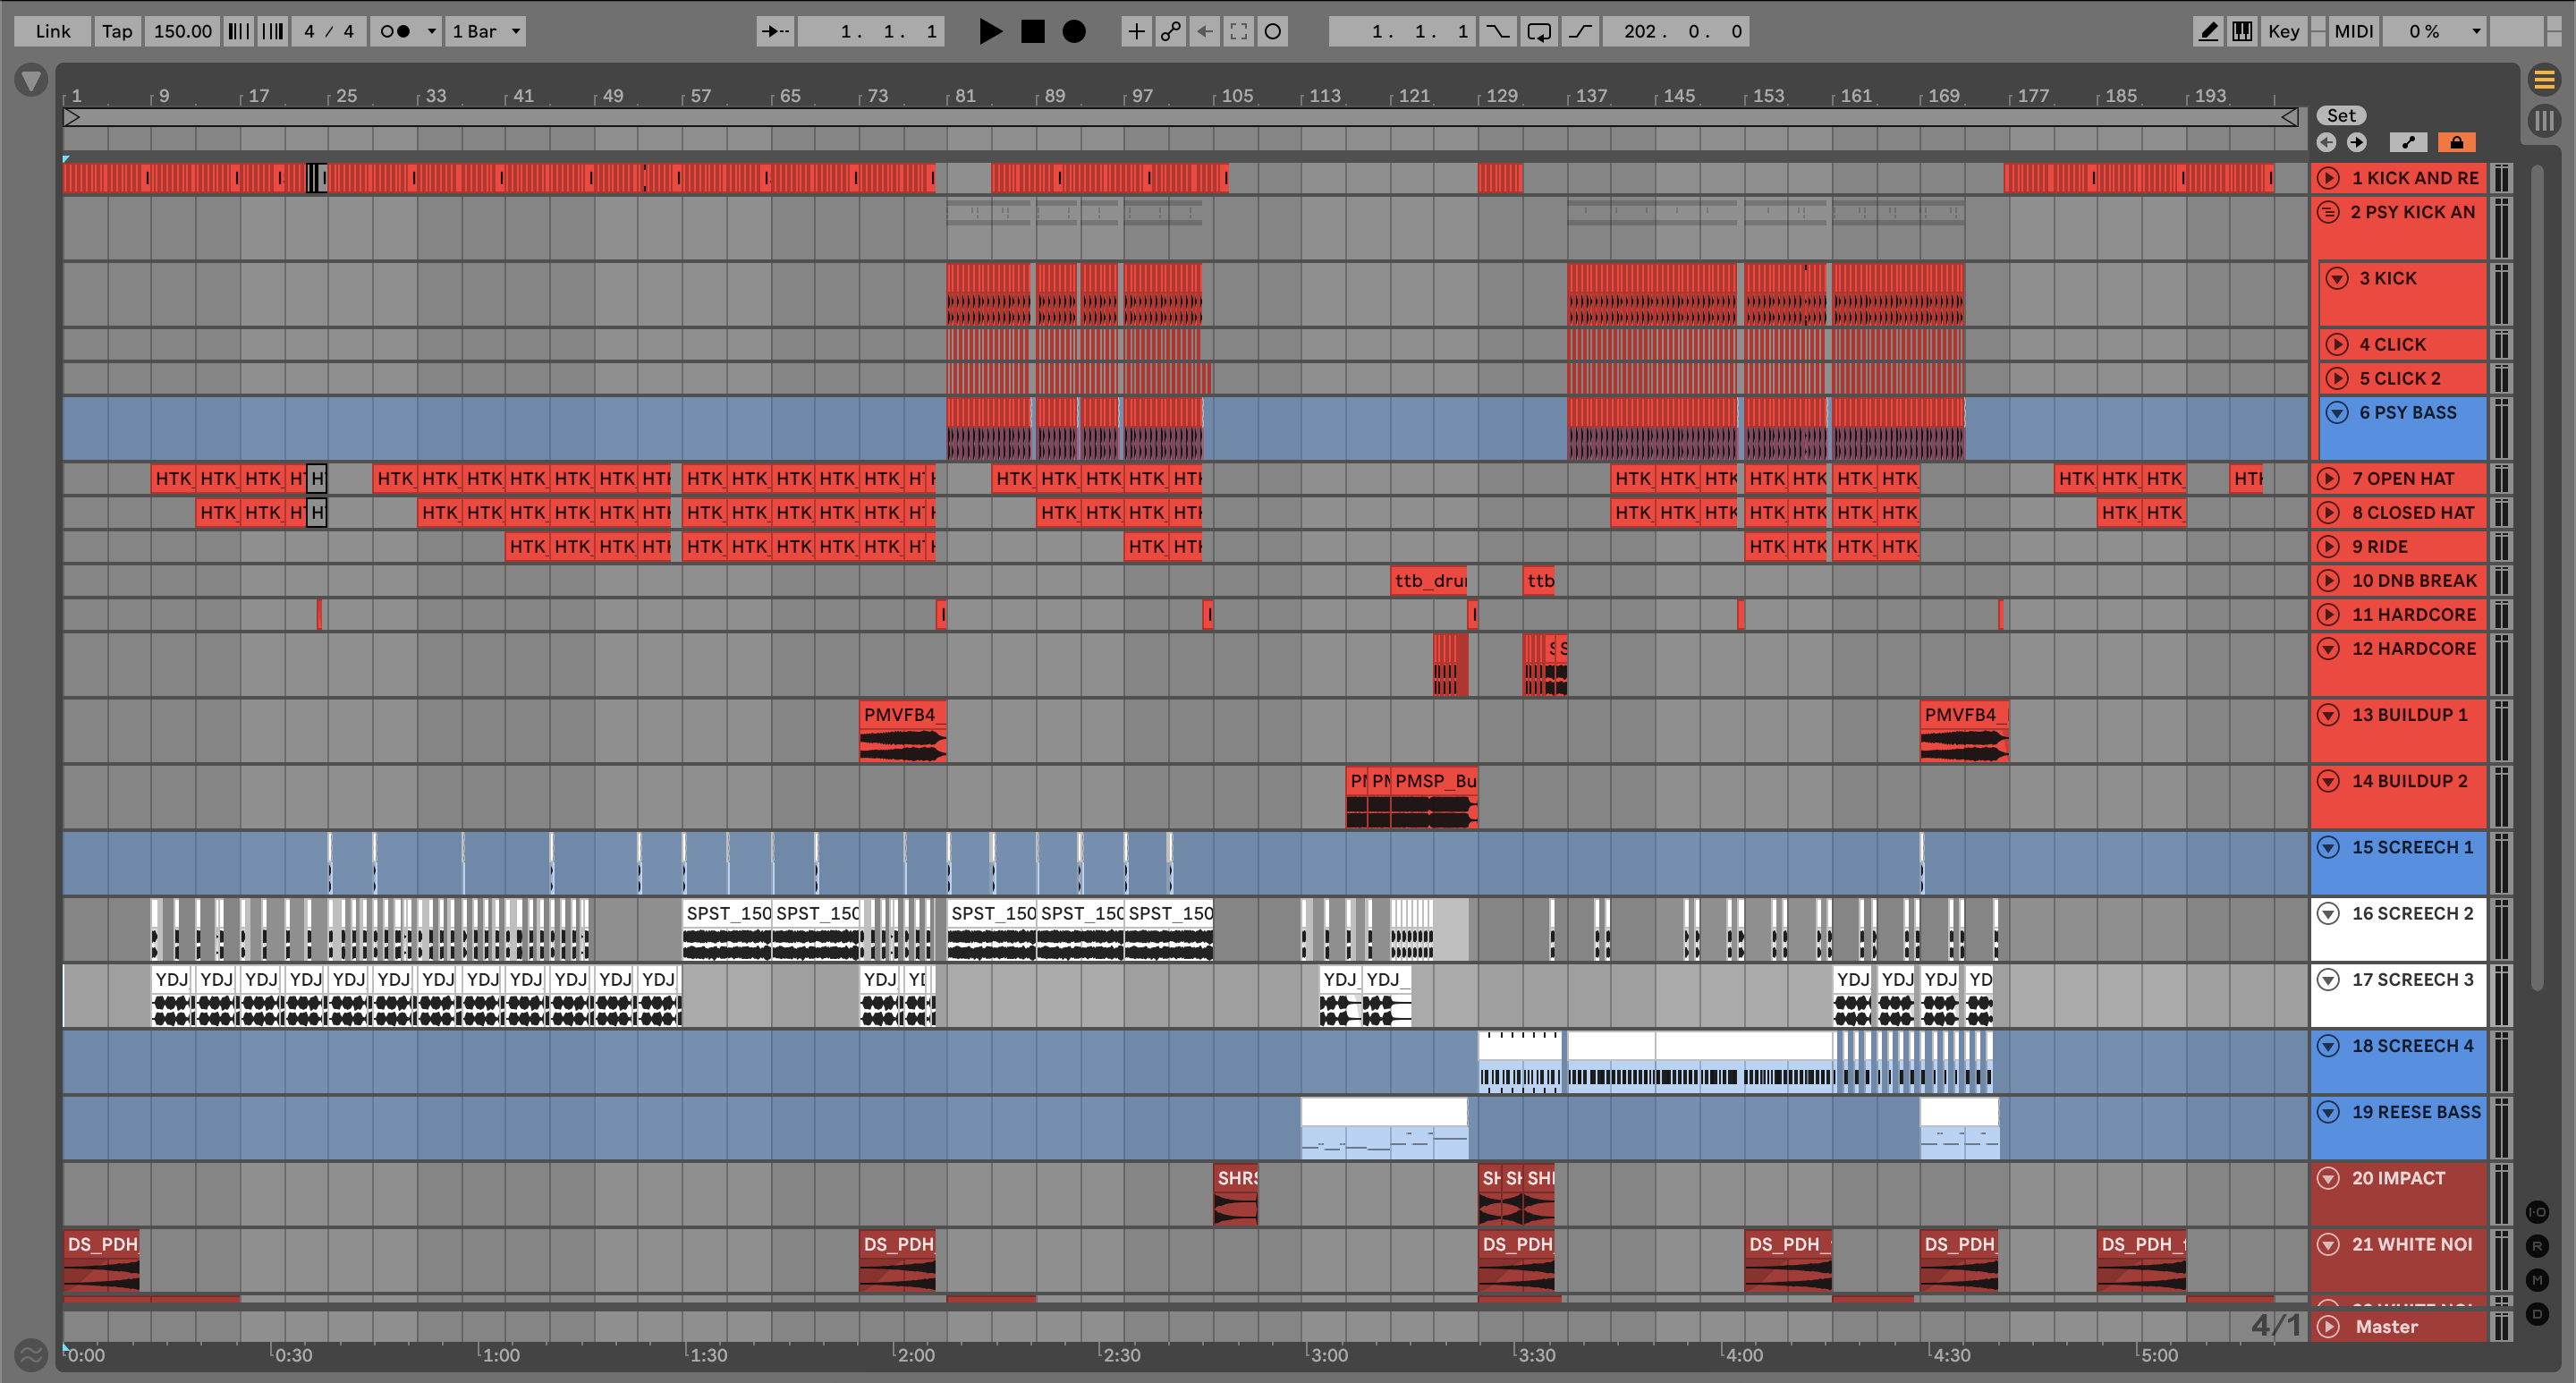Click Re-enable Automation arrow button
The height and width of the screenshot is (1383, 2576).
(x=1205, y=31)
